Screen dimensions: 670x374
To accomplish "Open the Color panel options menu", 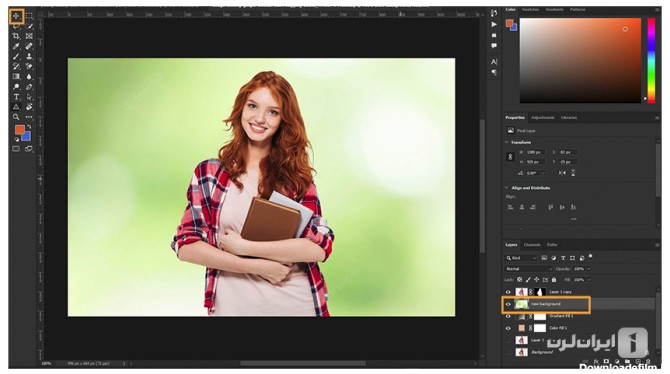I will pyautogui.click(x=657, y=9).
